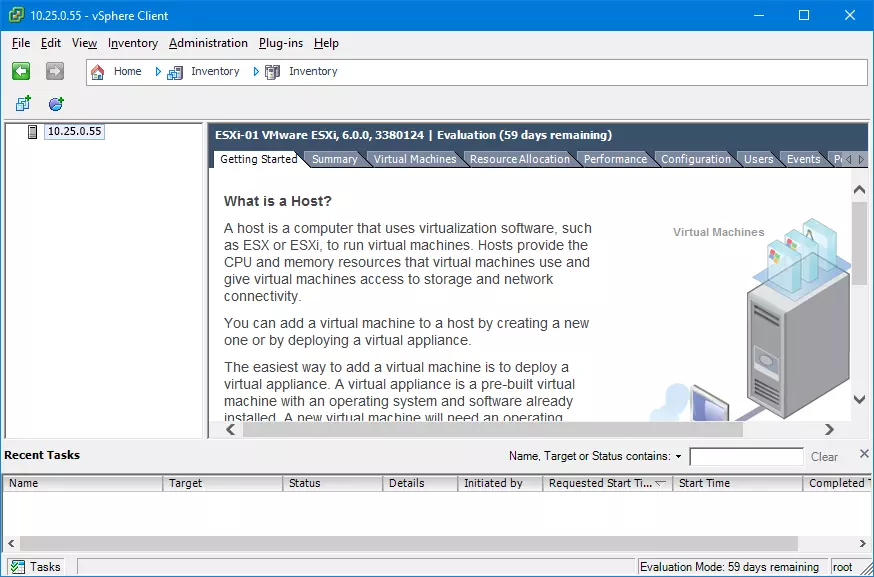874x577 pixels.
Task: Select host 10.25.0.55 in inventory tree
Action: [x=75, y=132]
